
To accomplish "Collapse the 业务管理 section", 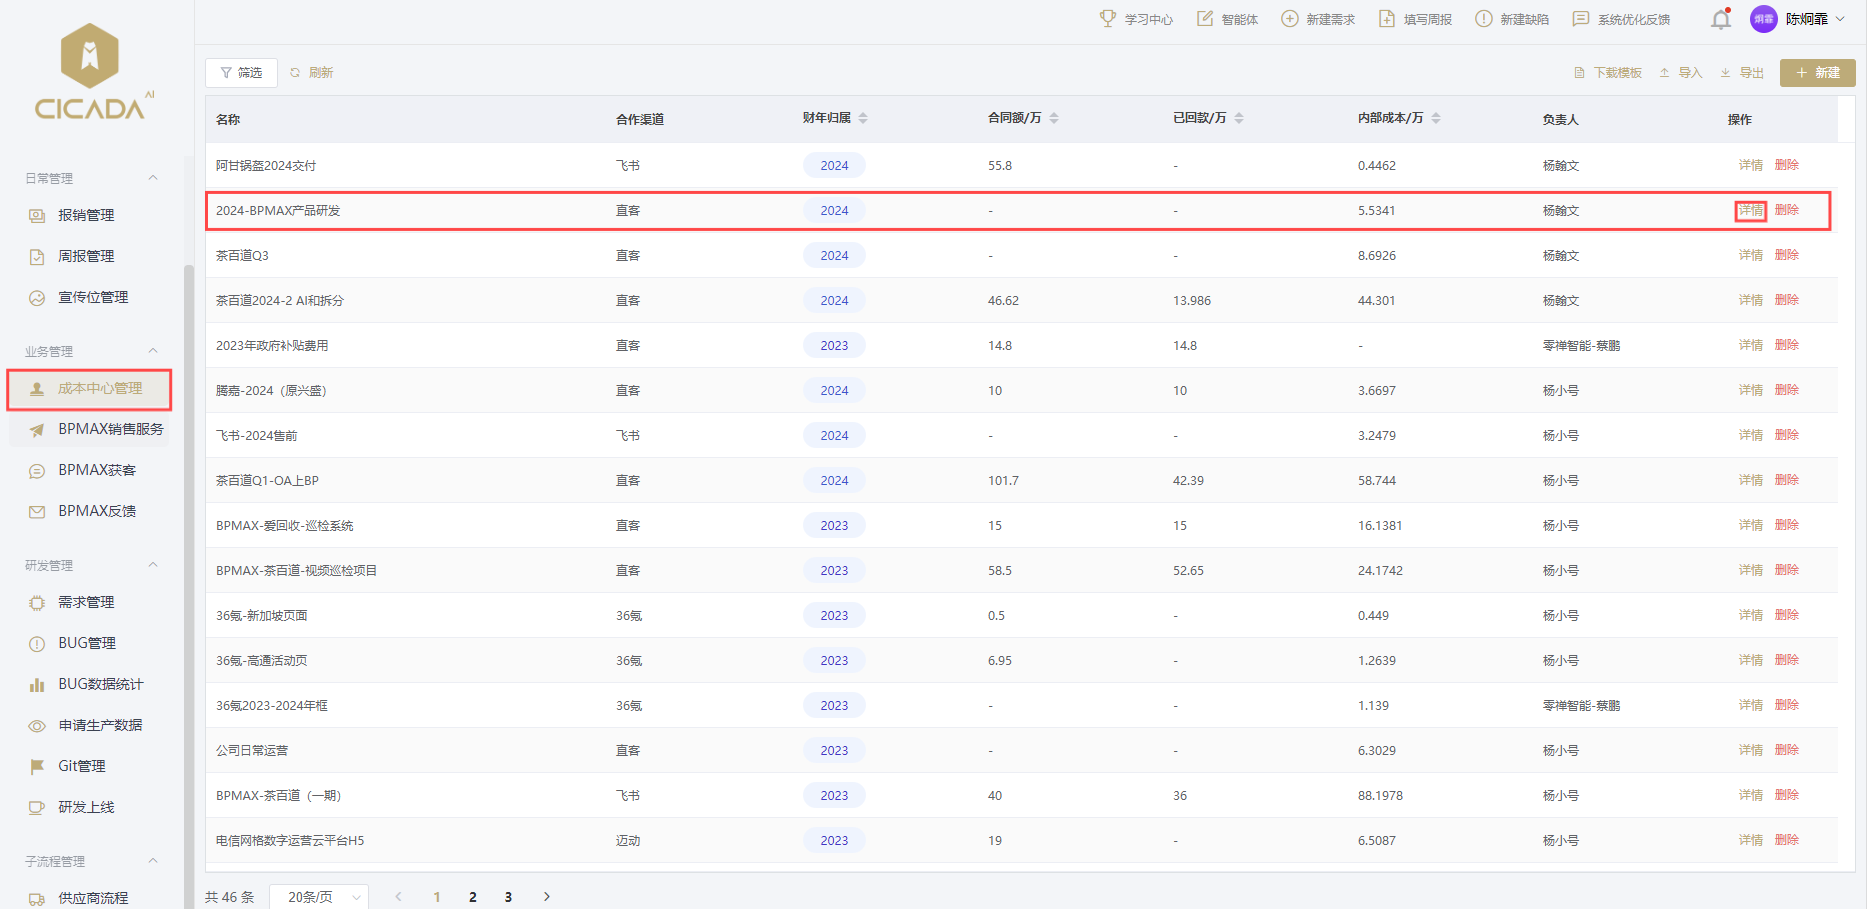I will 153,351.
